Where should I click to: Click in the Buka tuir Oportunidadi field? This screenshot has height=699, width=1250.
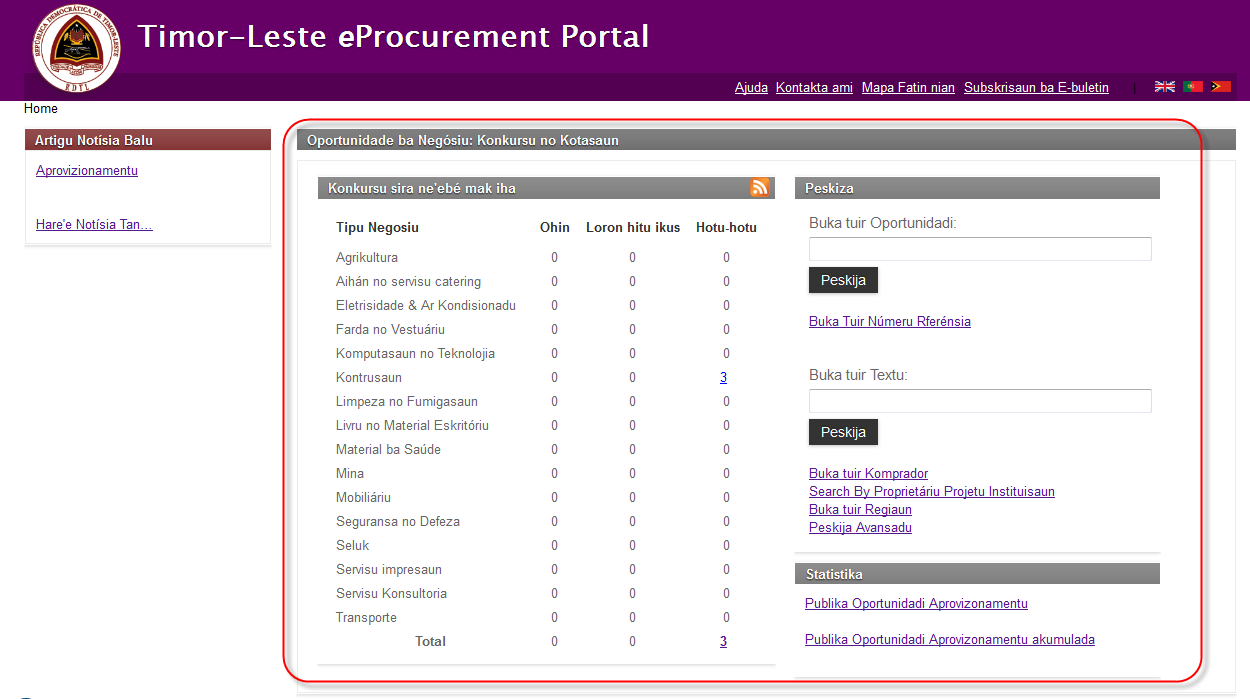click(x=980, y=249)
